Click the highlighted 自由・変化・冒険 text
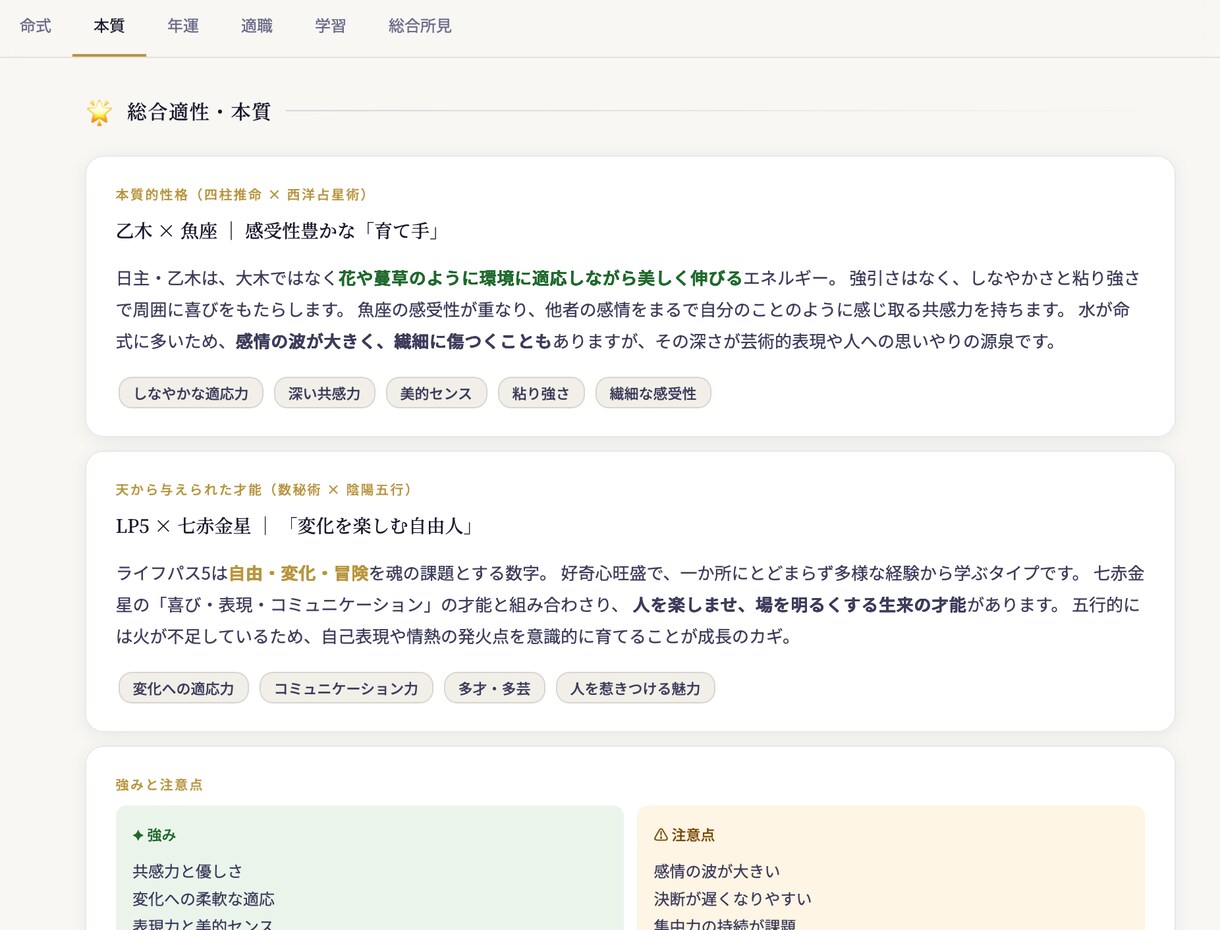Viewport: 1220px width, 930px height. coord(299,574)
